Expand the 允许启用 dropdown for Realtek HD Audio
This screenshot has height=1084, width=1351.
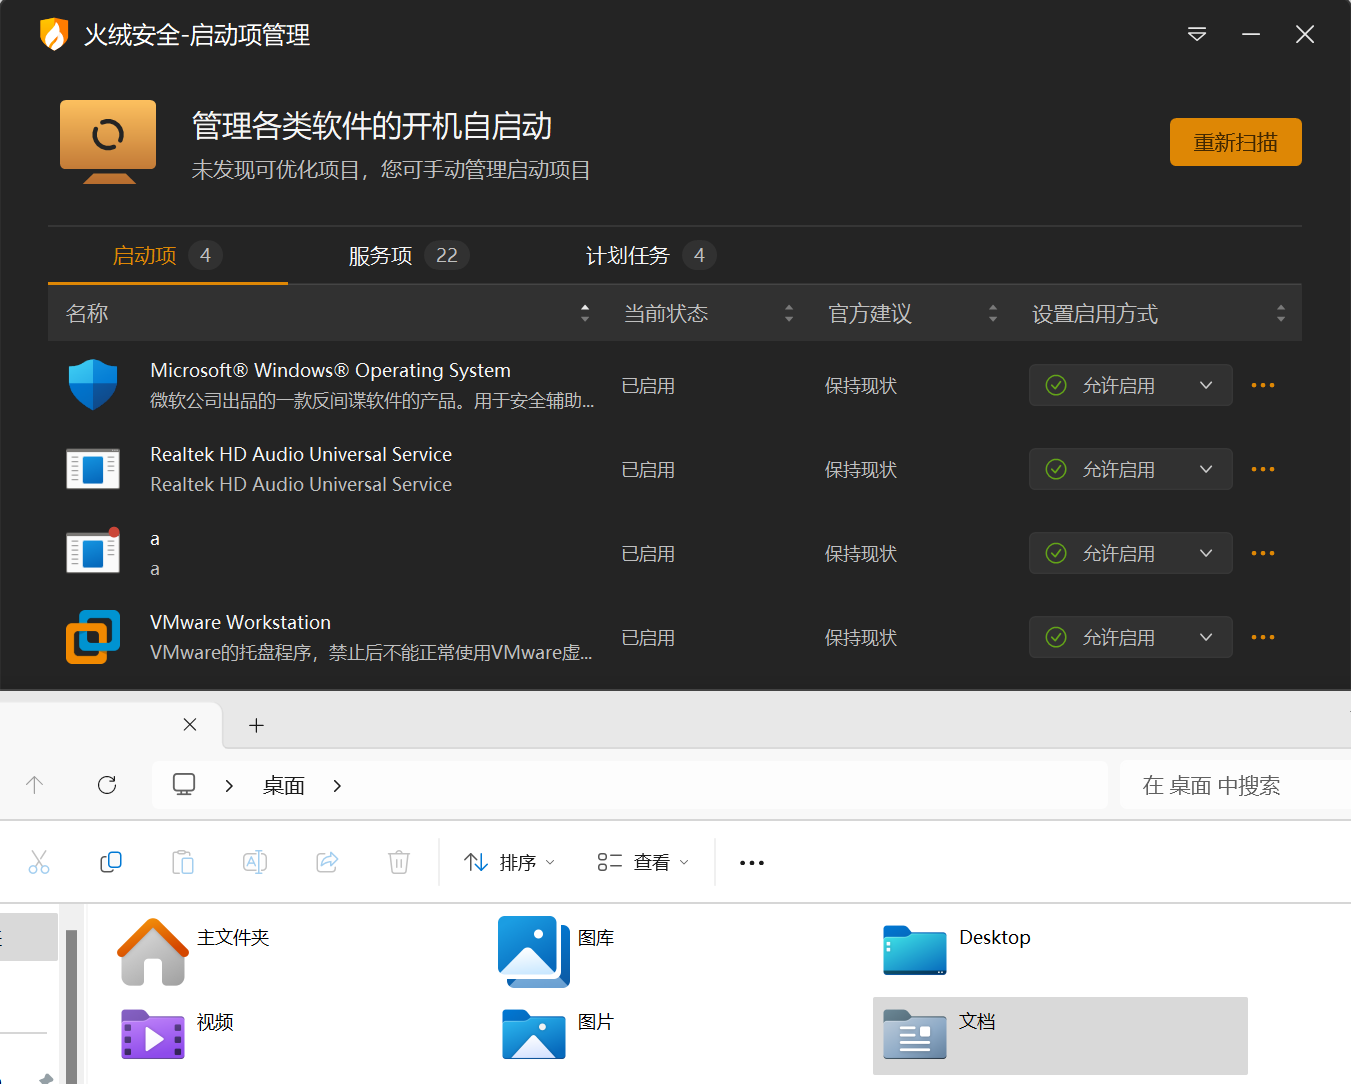pos(1130,469)
